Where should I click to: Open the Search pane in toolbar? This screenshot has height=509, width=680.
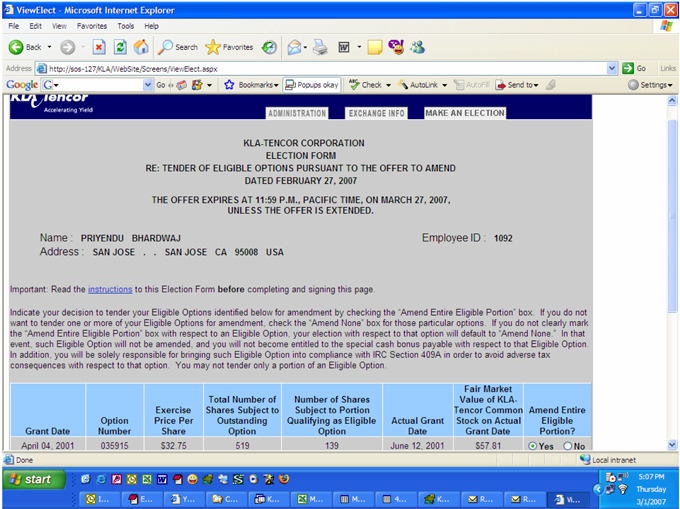pos(178,47)
